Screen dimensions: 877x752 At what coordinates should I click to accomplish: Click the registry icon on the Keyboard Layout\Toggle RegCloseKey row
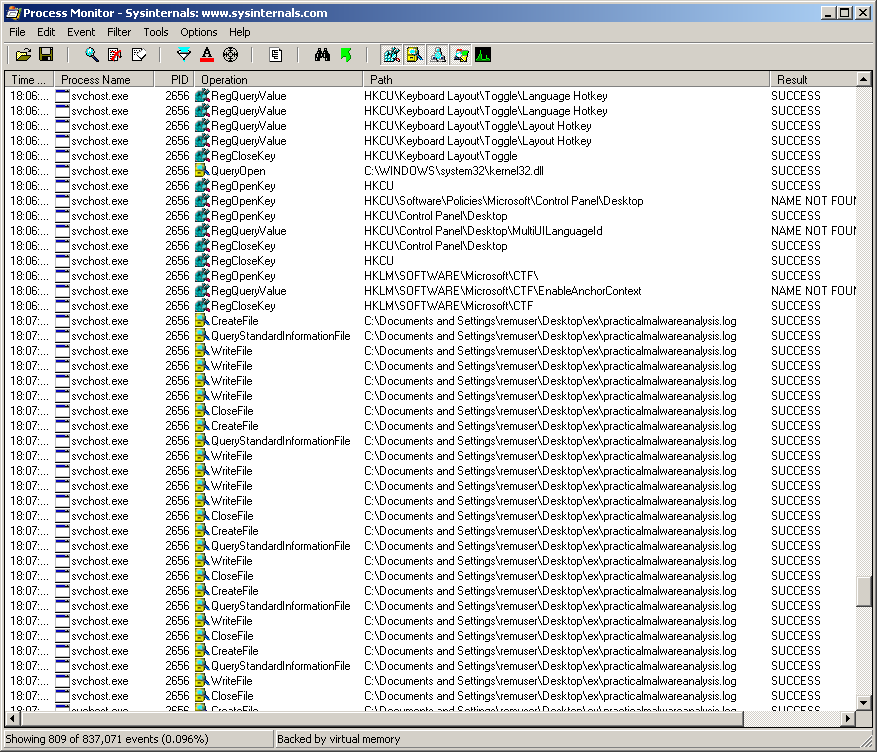click(x=202, y=155)
